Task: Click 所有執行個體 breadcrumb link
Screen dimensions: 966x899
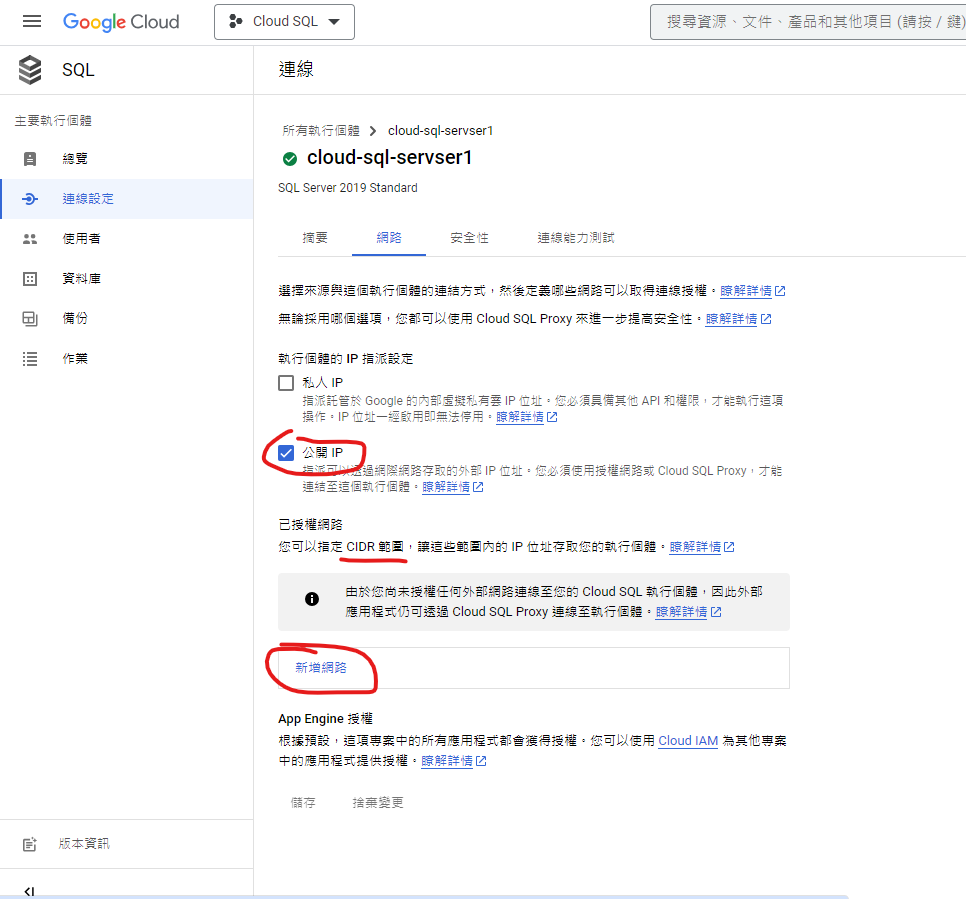Action: 320,131
